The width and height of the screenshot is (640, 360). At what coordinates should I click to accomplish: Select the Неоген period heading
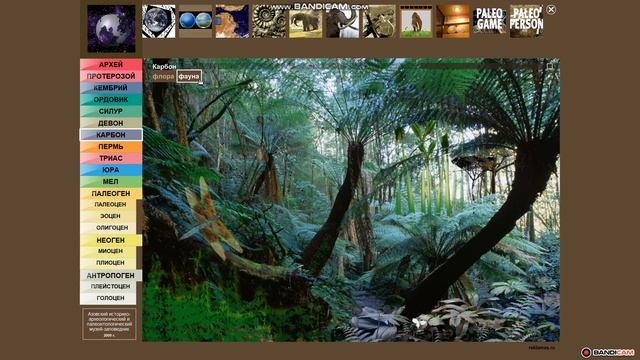[111, 240]
